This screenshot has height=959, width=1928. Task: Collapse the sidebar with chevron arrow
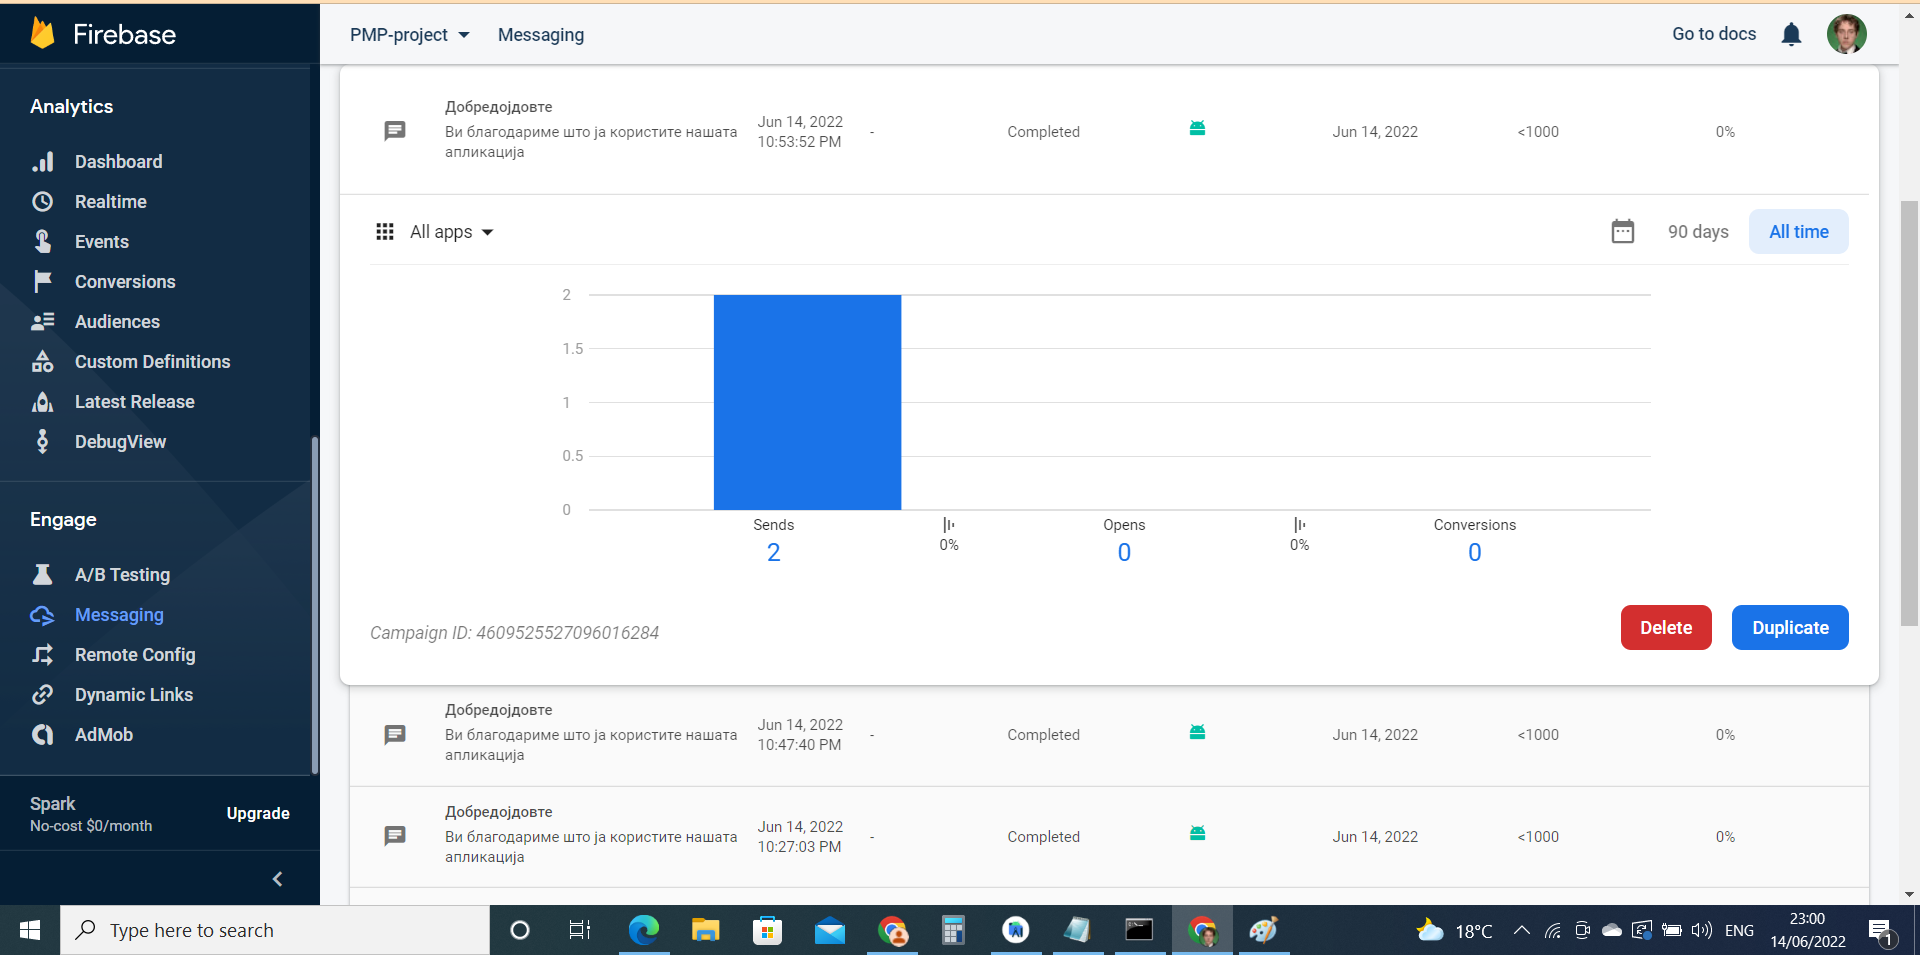[279, 880]
